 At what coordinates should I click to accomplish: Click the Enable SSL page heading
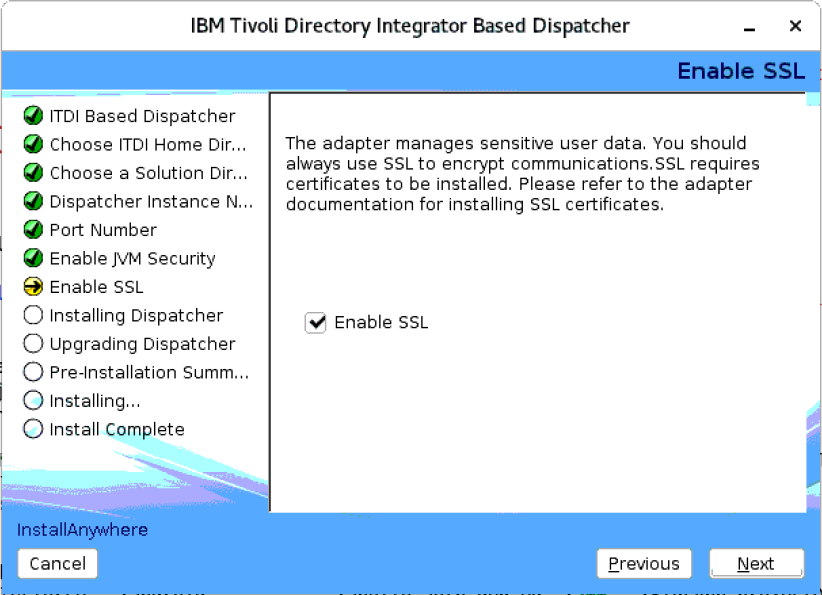(741, 71)
